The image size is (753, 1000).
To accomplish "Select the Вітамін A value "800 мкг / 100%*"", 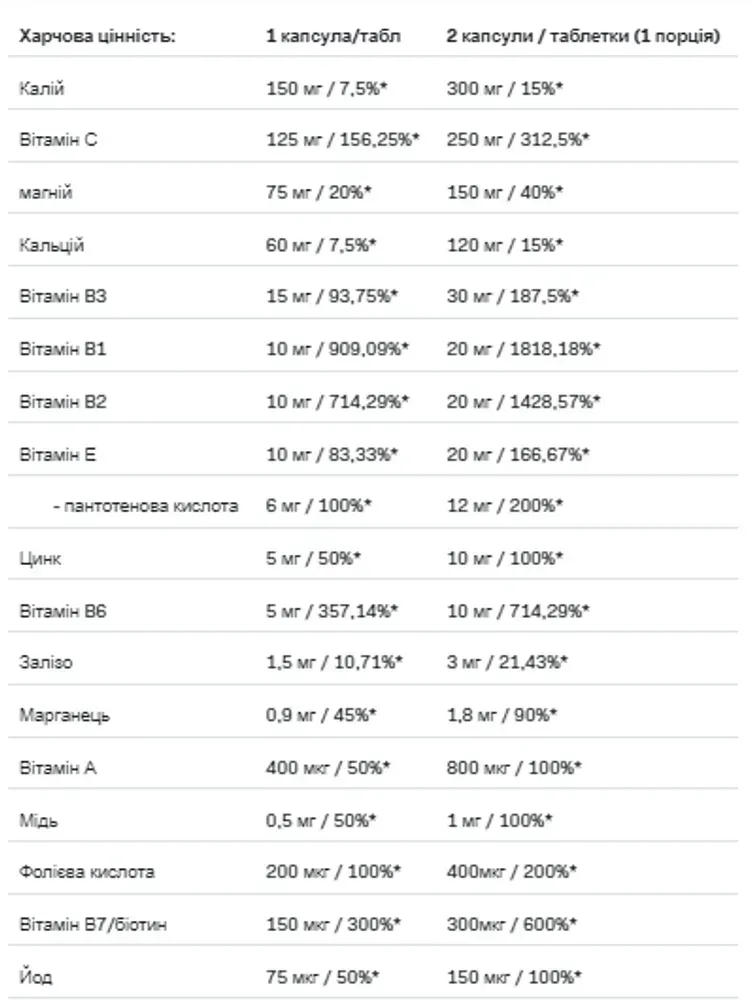I will pyautogui.click(x=514, y=767).
